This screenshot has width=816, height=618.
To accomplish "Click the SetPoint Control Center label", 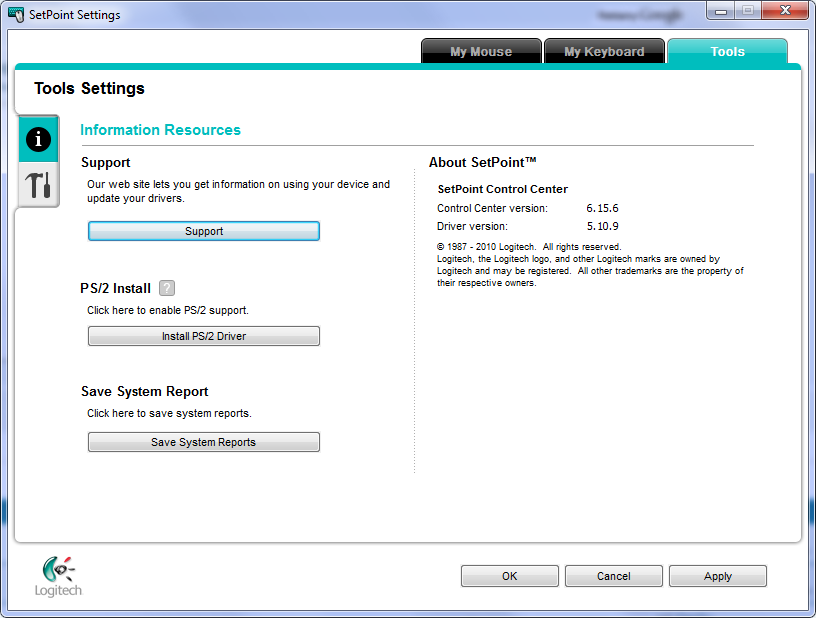I will pos(503,189).
